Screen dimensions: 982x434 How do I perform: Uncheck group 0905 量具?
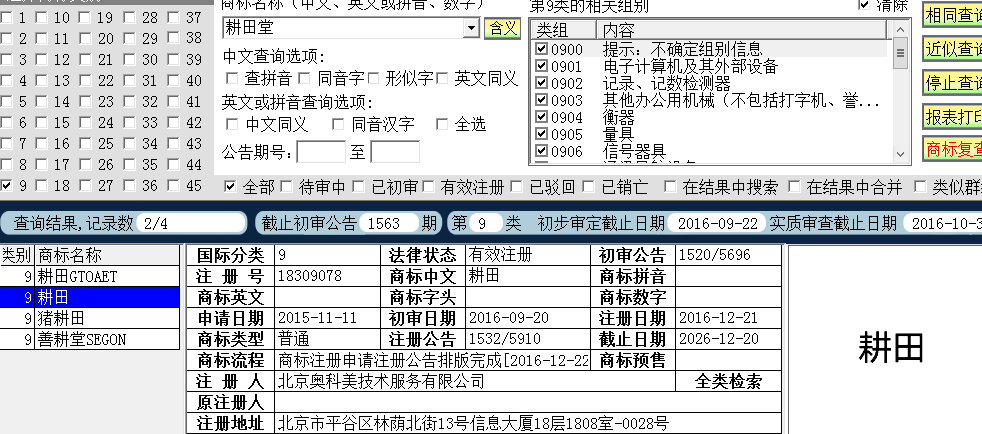click(x=542, y=134)
